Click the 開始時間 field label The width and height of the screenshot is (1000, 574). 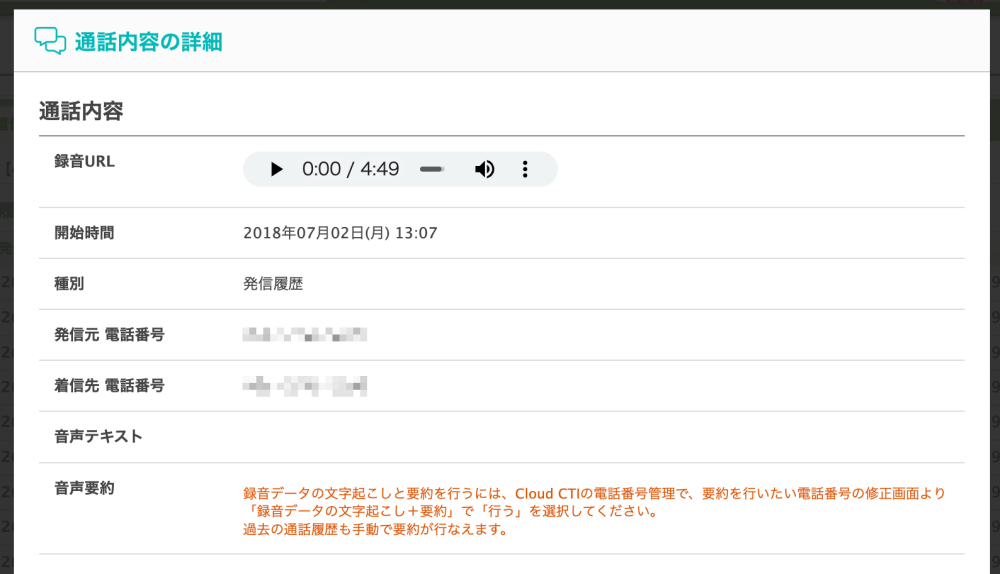(x=84, y=233)
